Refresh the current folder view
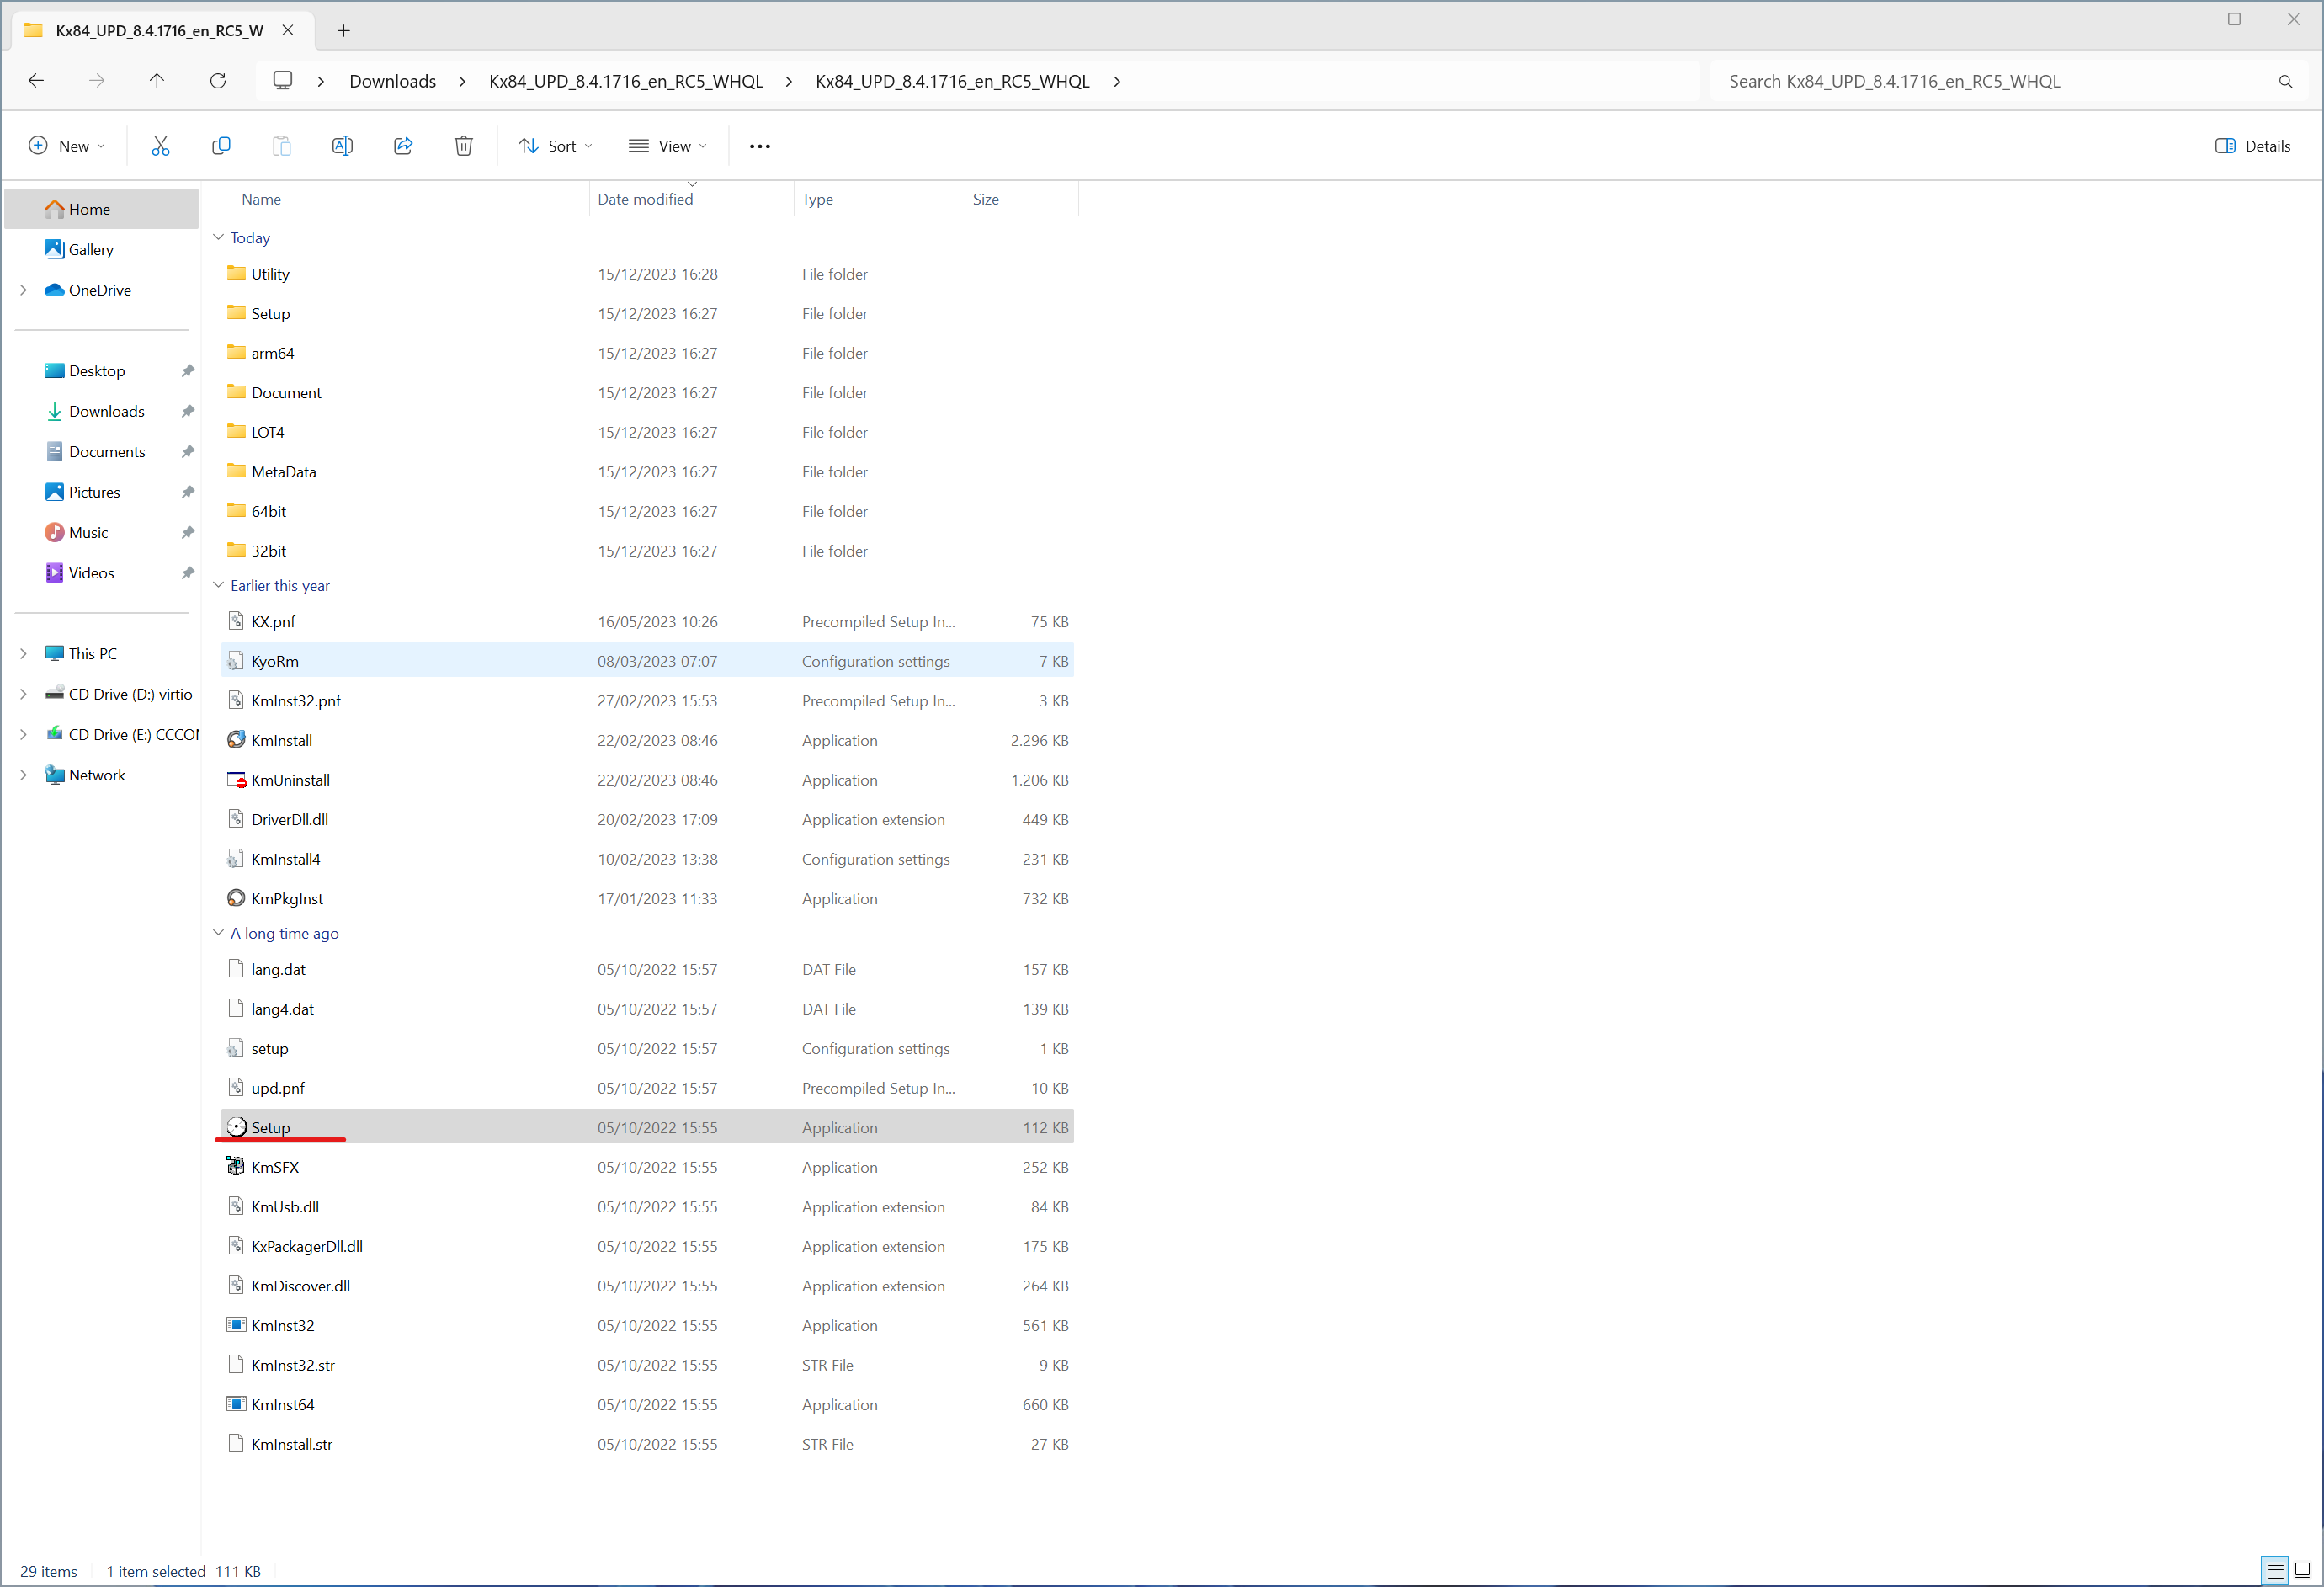Image resolution: width=2324 pixels, height=1587 pixels. (x=218, y=81)
